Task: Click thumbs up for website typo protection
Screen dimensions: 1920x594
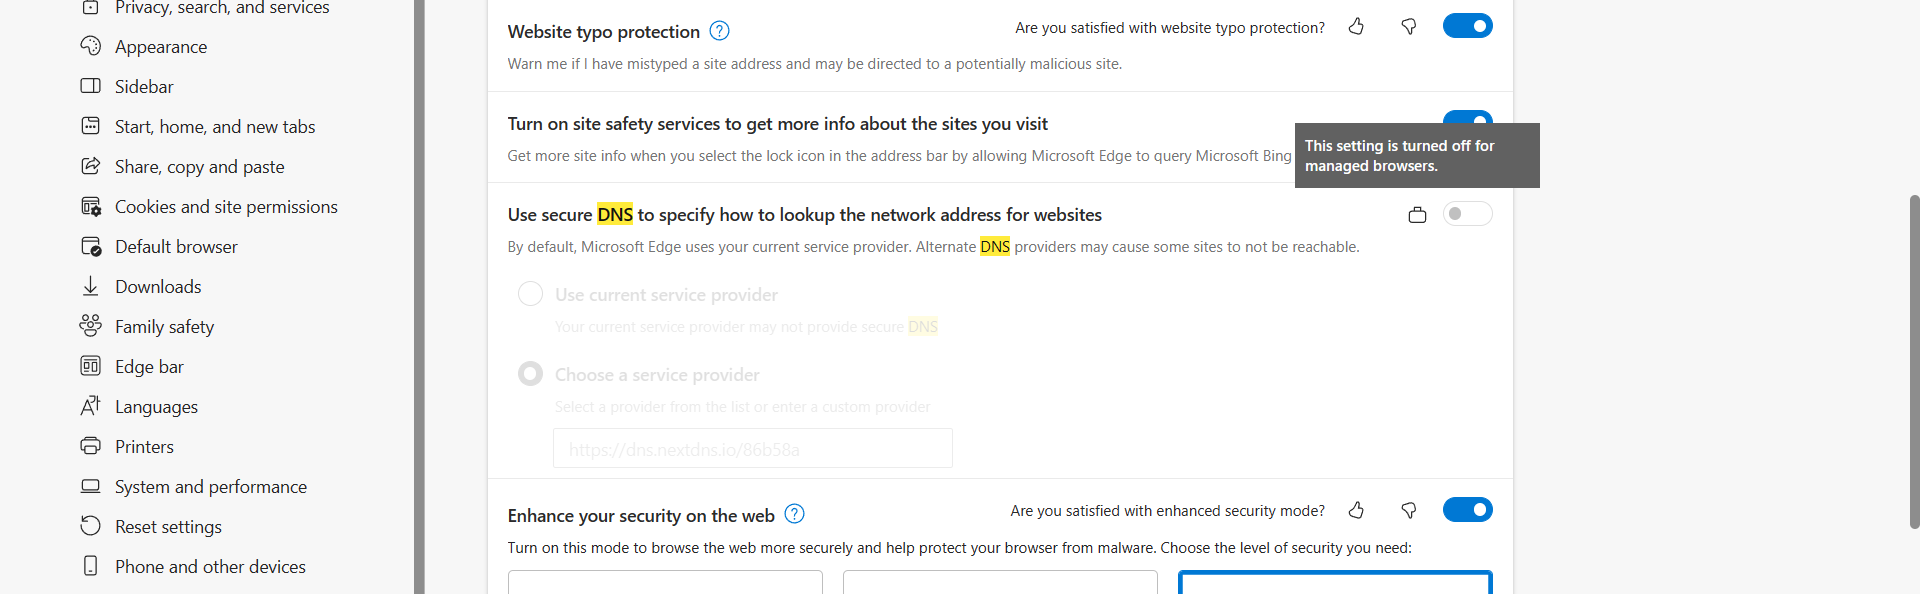Action: coord(1356,27)
